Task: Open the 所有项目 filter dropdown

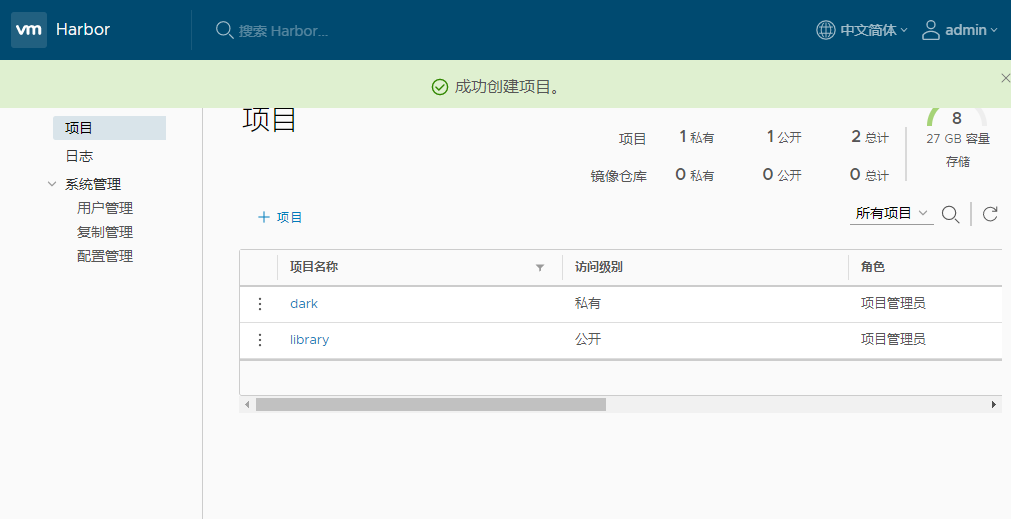Action: (x=892, y=213)
